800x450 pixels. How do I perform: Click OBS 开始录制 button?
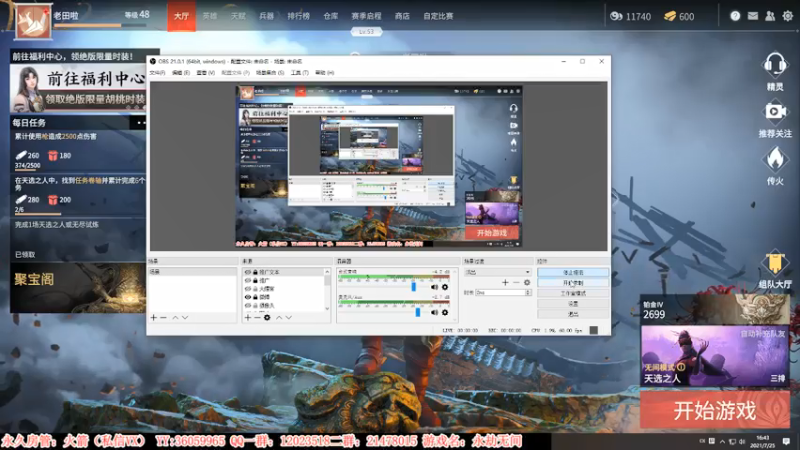pos(573,283)
